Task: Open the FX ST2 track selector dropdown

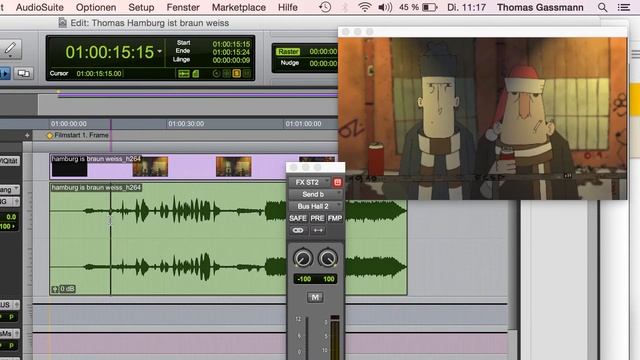Action: pos(309,182)
